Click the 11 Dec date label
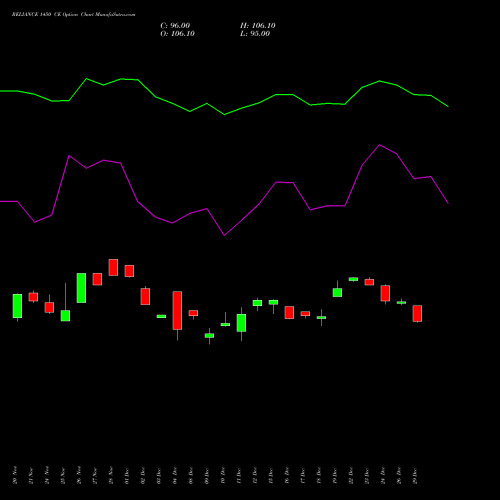500x500 pixels. click(x=239, y=475)
